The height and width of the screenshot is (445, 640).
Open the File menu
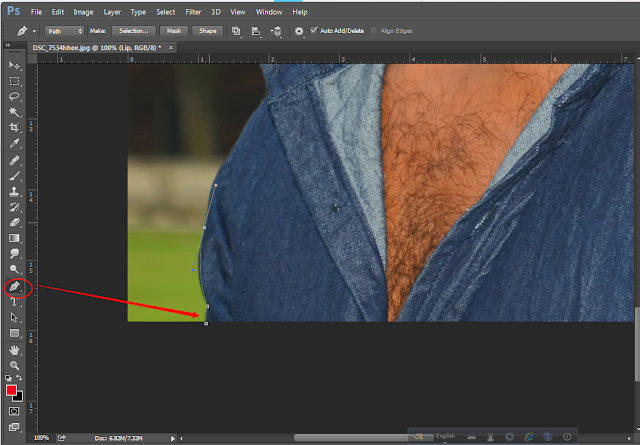[x=36, y=12]
